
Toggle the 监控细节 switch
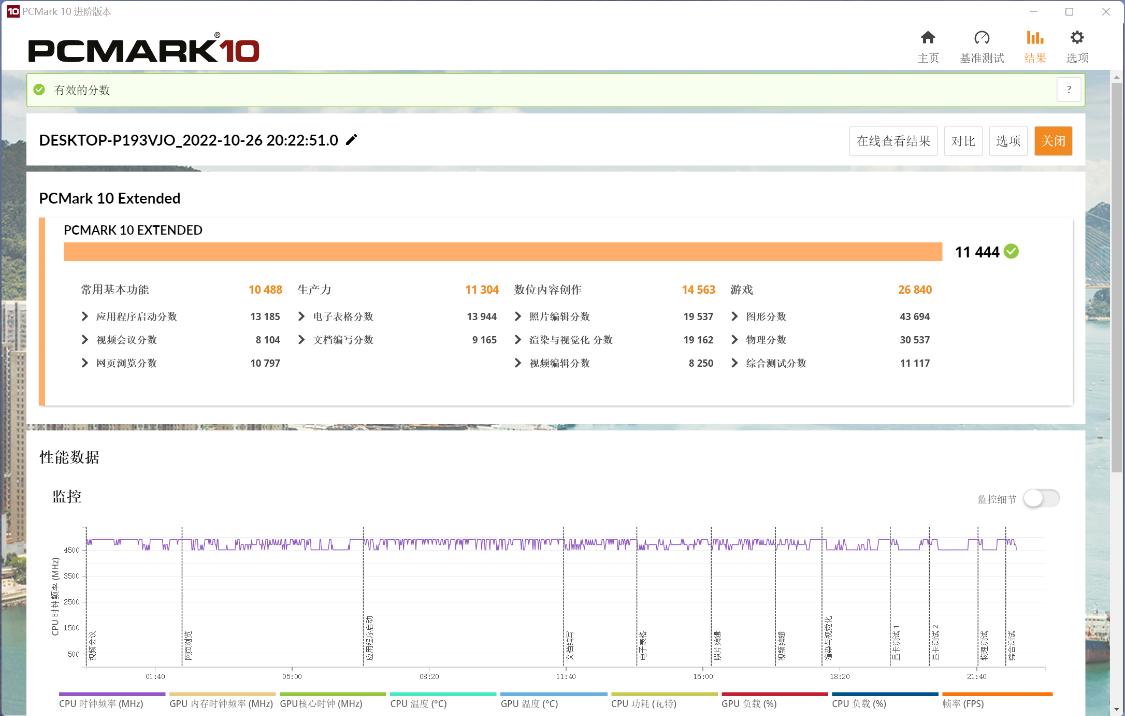pyautogui.click(x=1040, y=498)
